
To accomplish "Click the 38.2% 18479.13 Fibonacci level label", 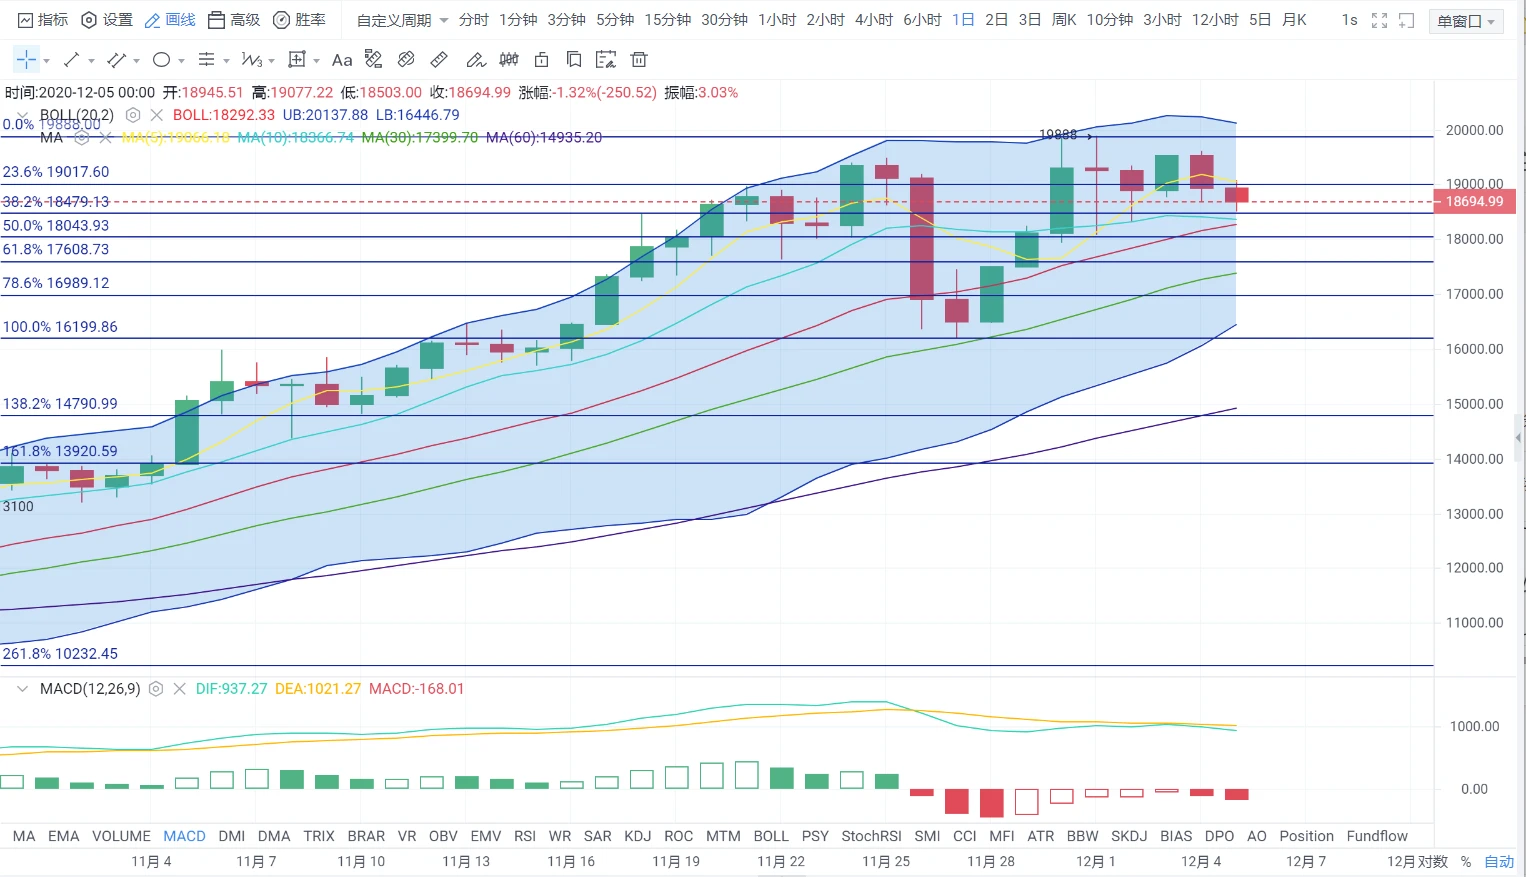I will [x=56, y=201].
